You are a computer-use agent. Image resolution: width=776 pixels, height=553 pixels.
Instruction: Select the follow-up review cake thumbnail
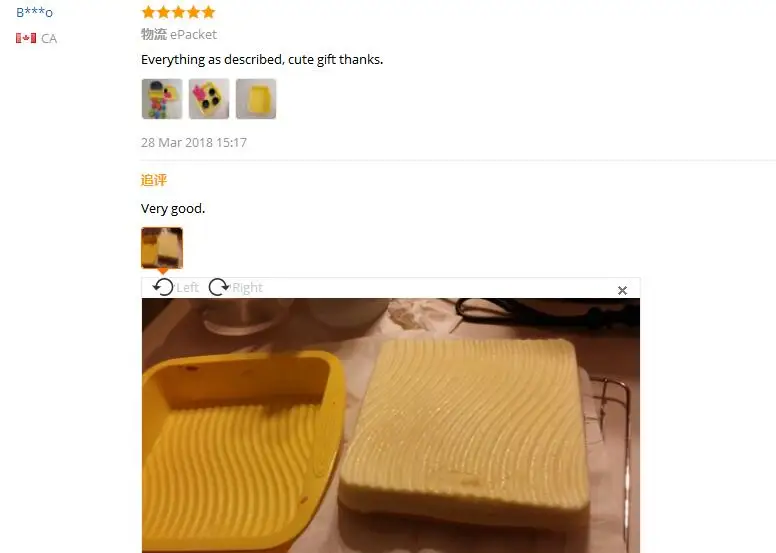click(162, 248)
